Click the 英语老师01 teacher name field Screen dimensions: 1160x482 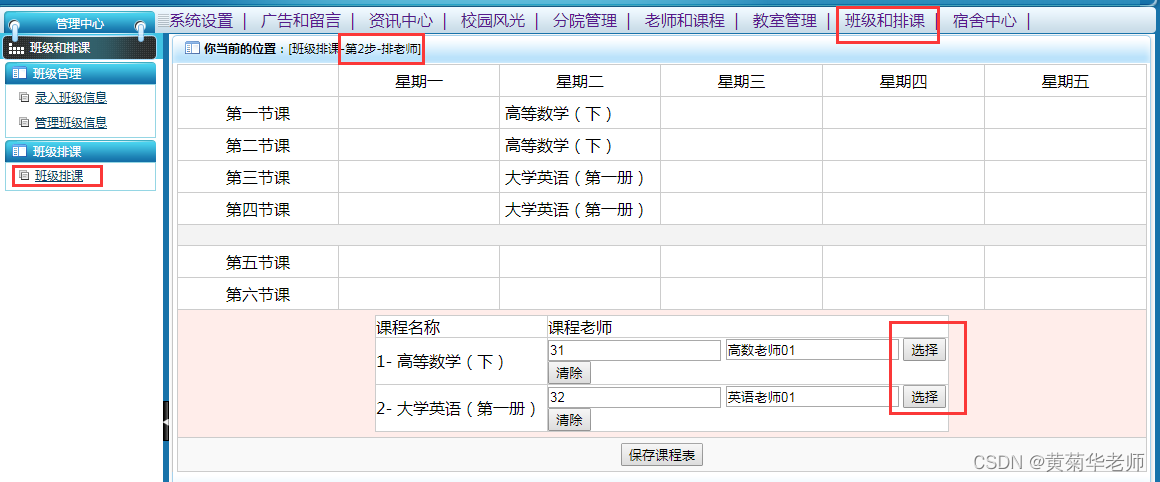pos(812,398)
